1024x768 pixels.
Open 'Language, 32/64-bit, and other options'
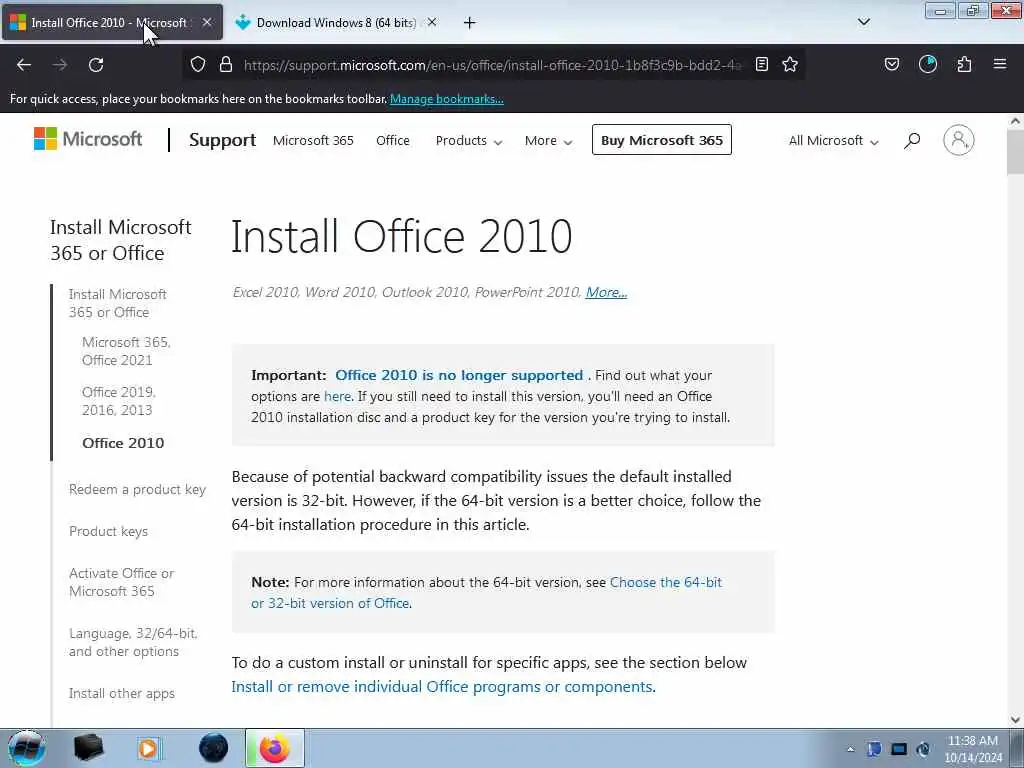coord(133,642)
